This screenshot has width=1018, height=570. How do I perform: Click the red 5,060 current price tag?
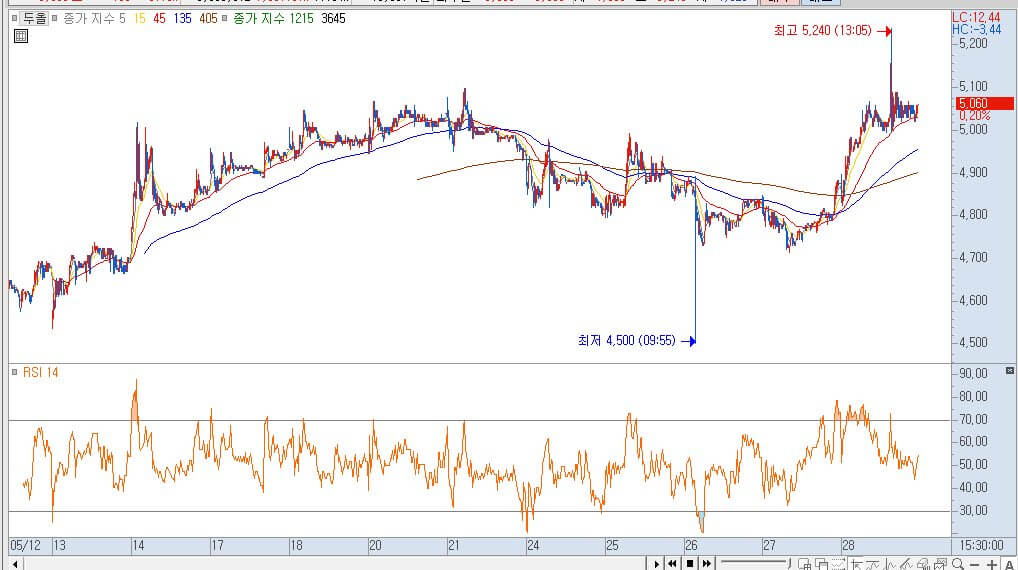point(985,103)
